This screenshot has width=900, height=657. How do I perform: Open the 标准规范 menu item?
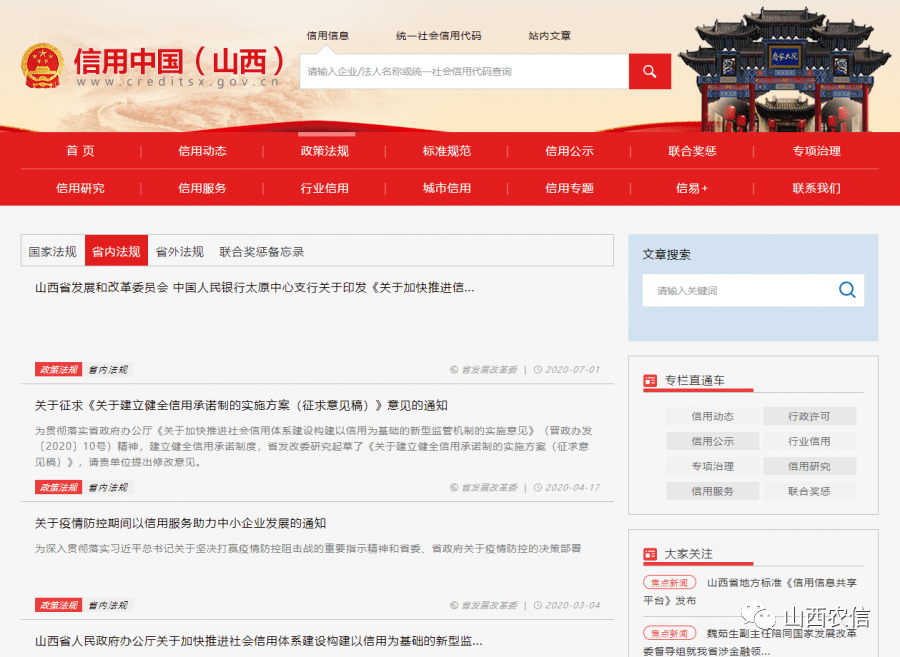coord(447,151)
